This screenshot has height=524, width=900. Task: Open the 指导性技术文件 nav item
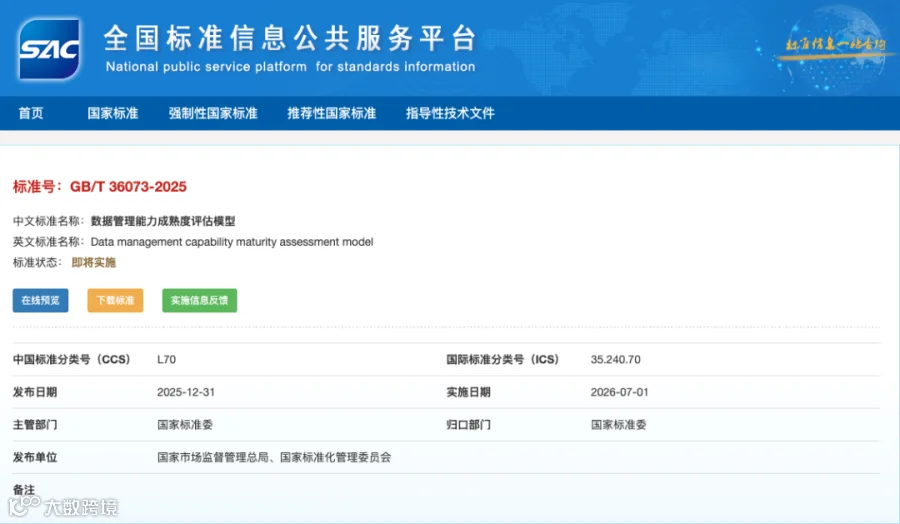coord(450,113)
